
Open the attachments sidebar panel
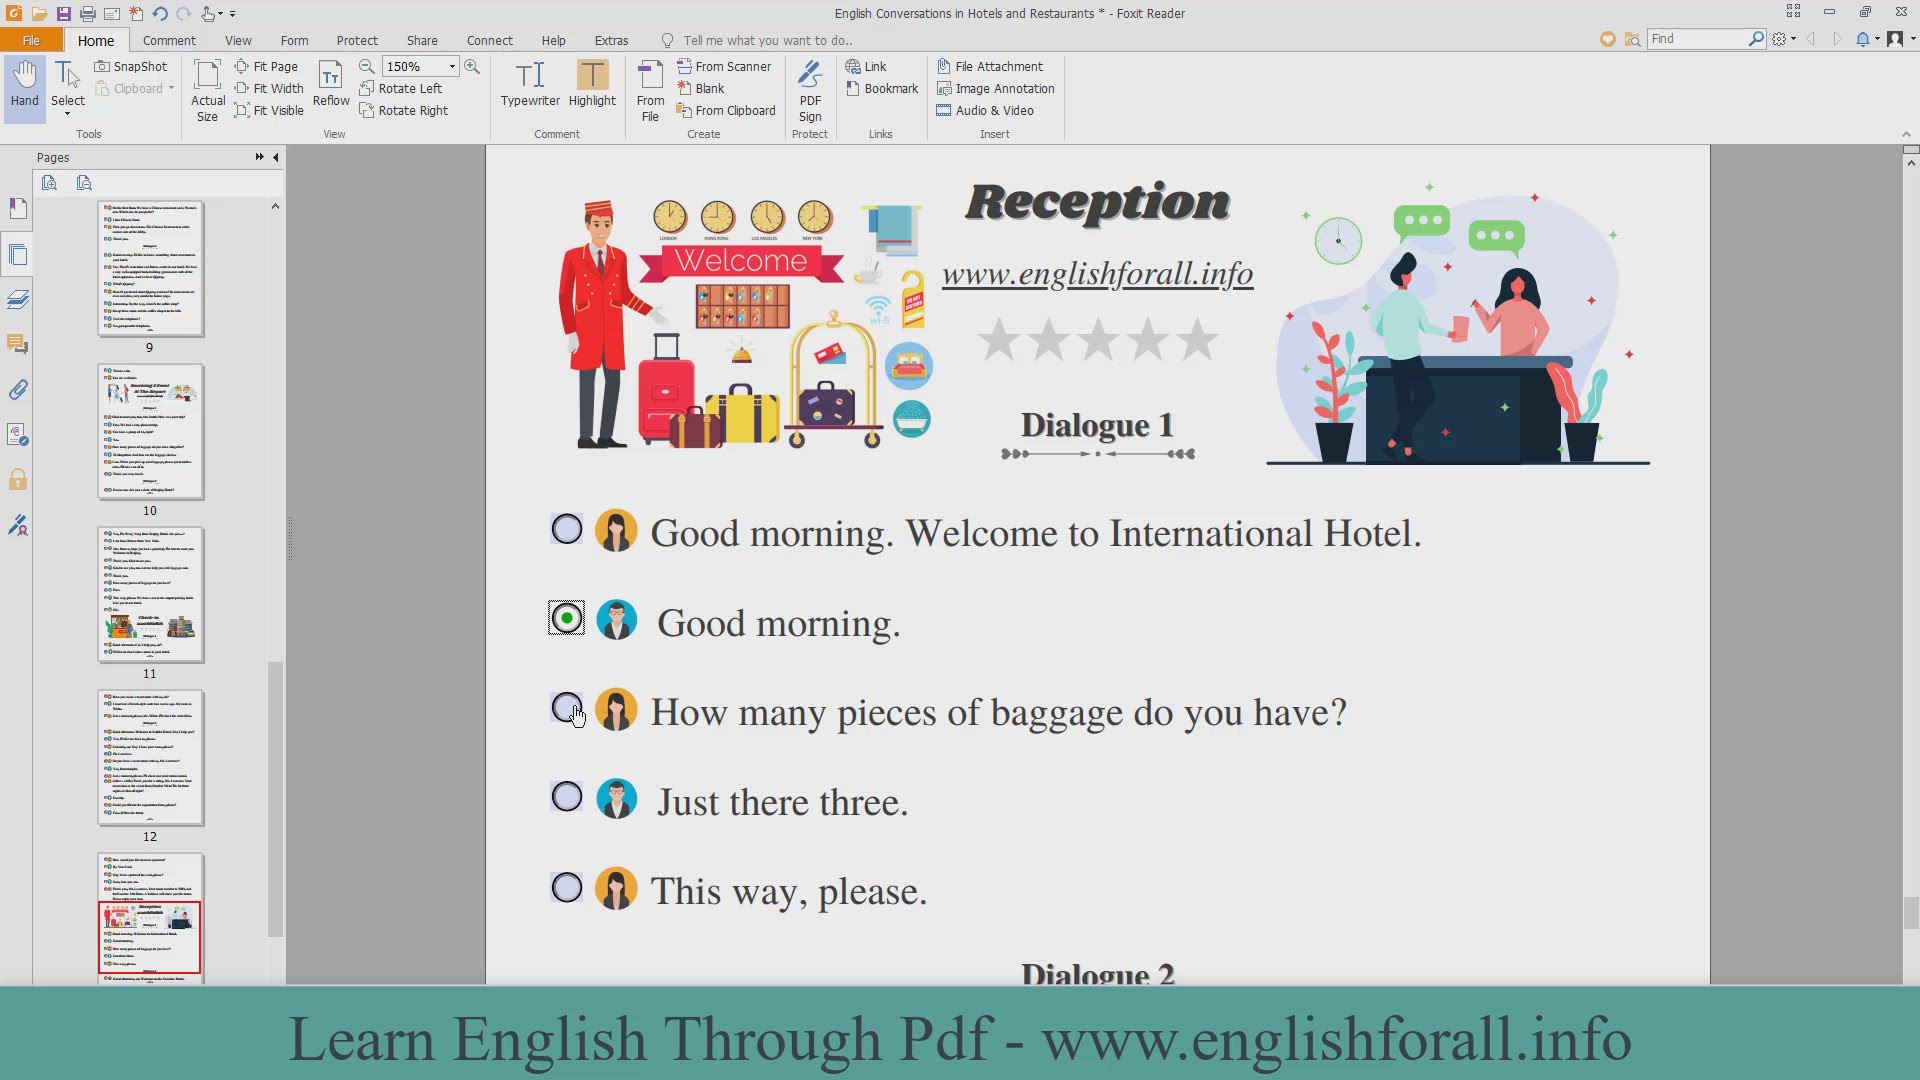click(x=18, y=390)
